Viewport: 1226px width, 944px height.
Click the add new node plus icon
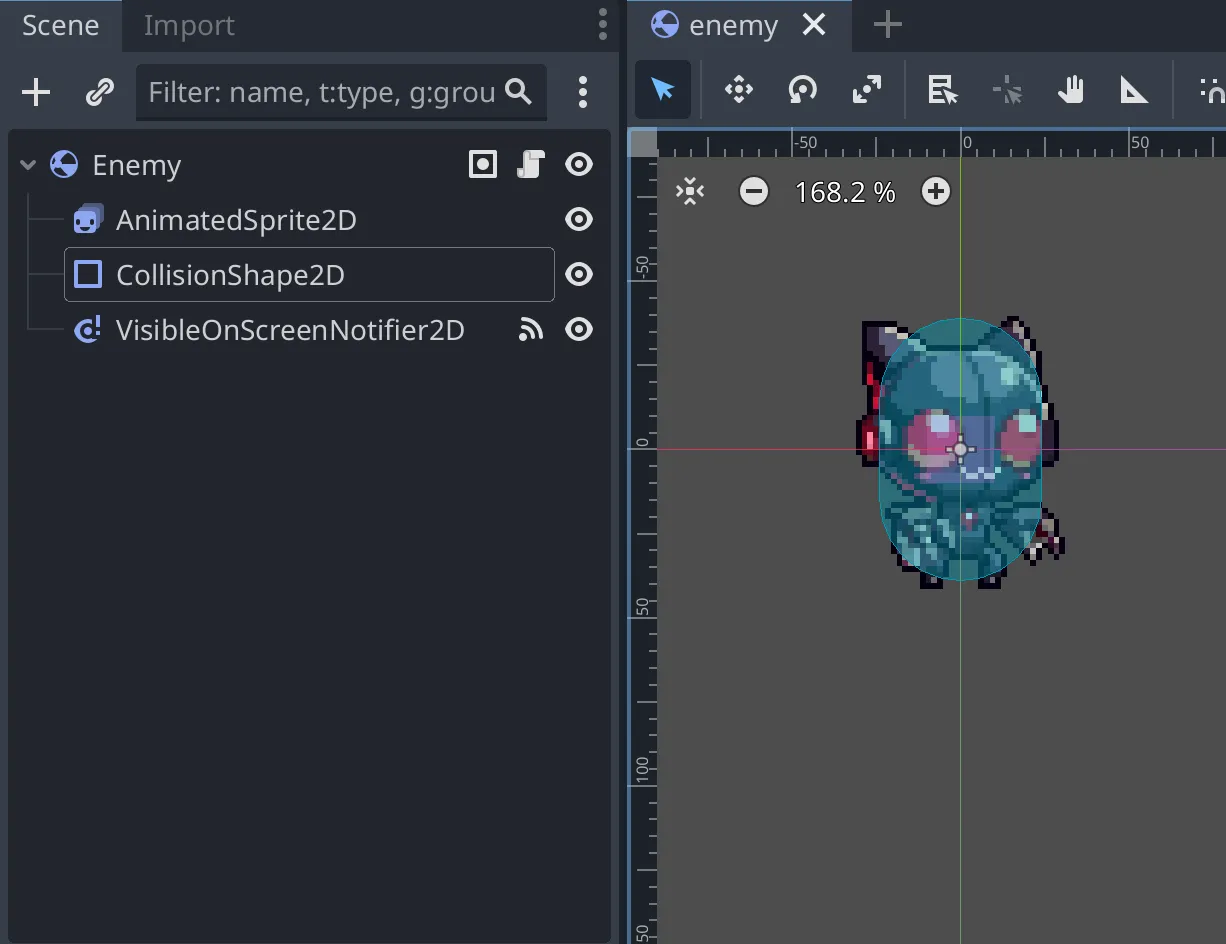(36, 93)
